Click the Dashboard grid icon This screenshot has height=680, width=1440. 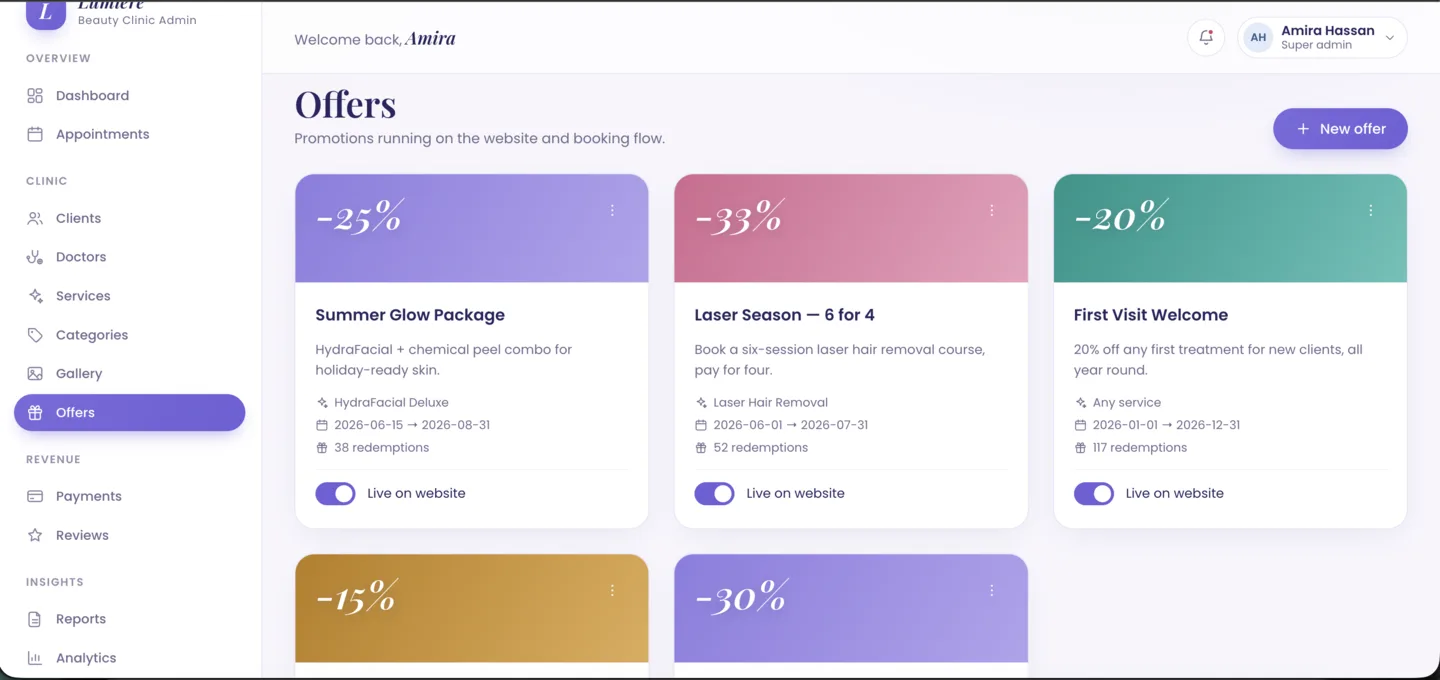point(35,96)
